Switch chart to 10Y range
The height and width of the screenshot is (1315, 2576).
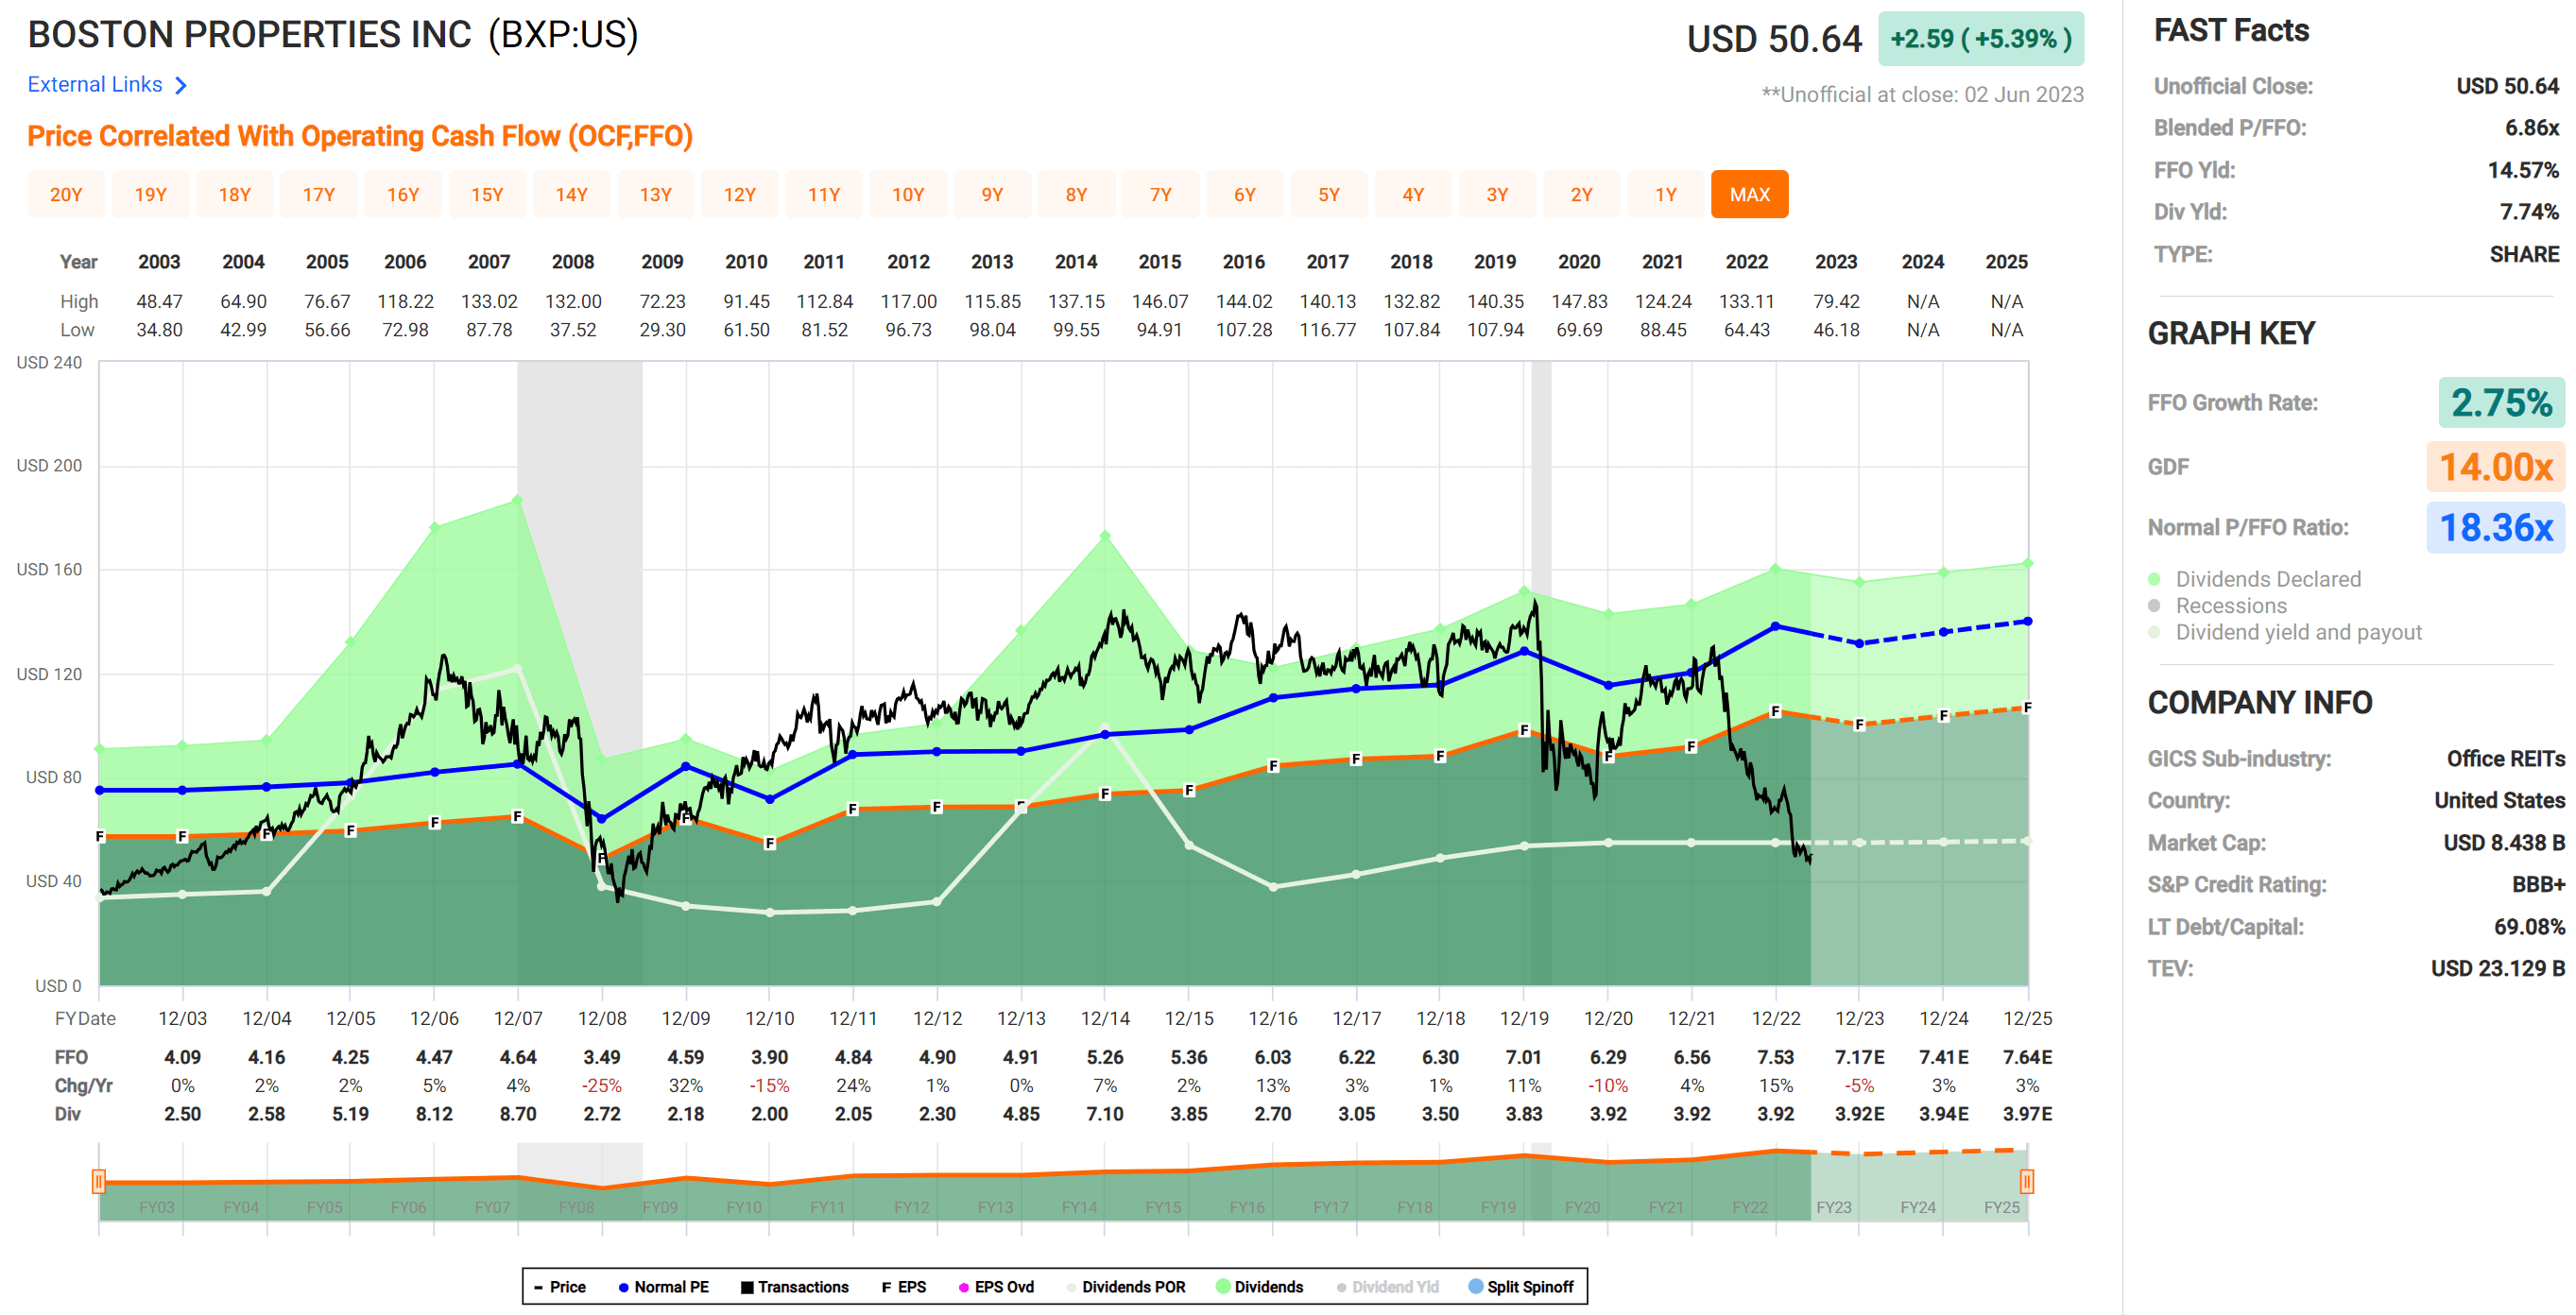(x=908, y=194)
